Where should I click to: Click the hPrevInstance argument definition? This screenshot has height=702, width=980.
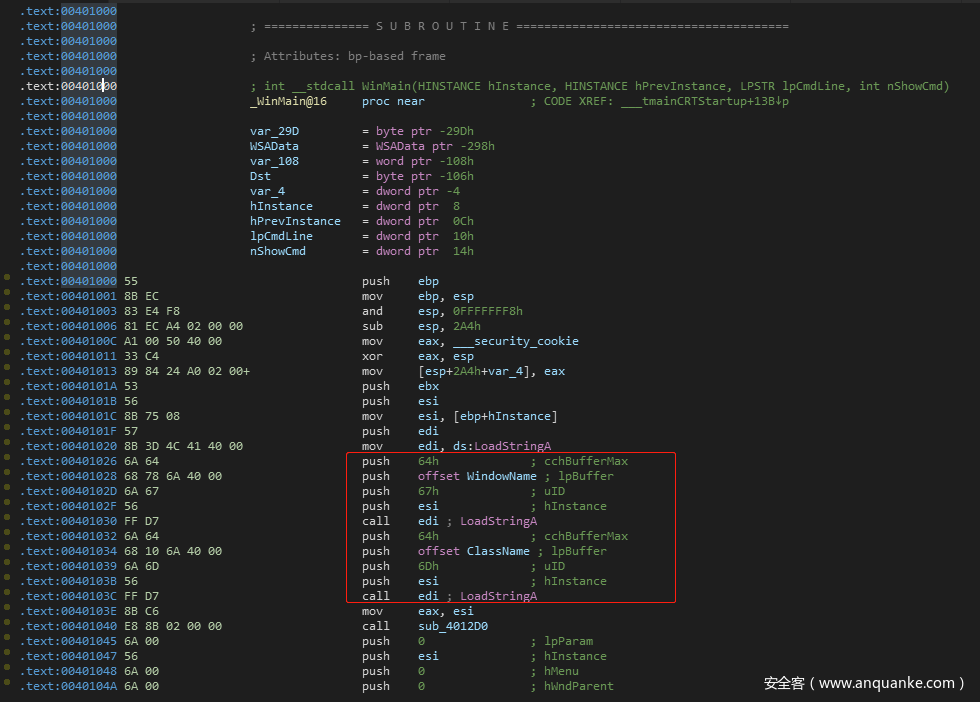(x=295, y=221)
